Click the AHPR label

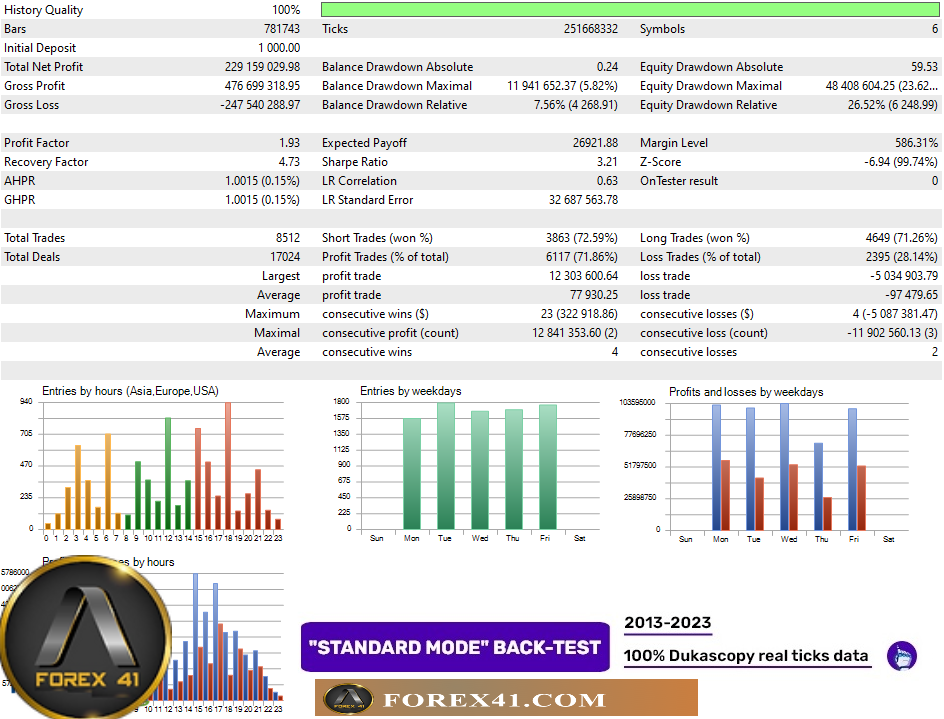20,181
